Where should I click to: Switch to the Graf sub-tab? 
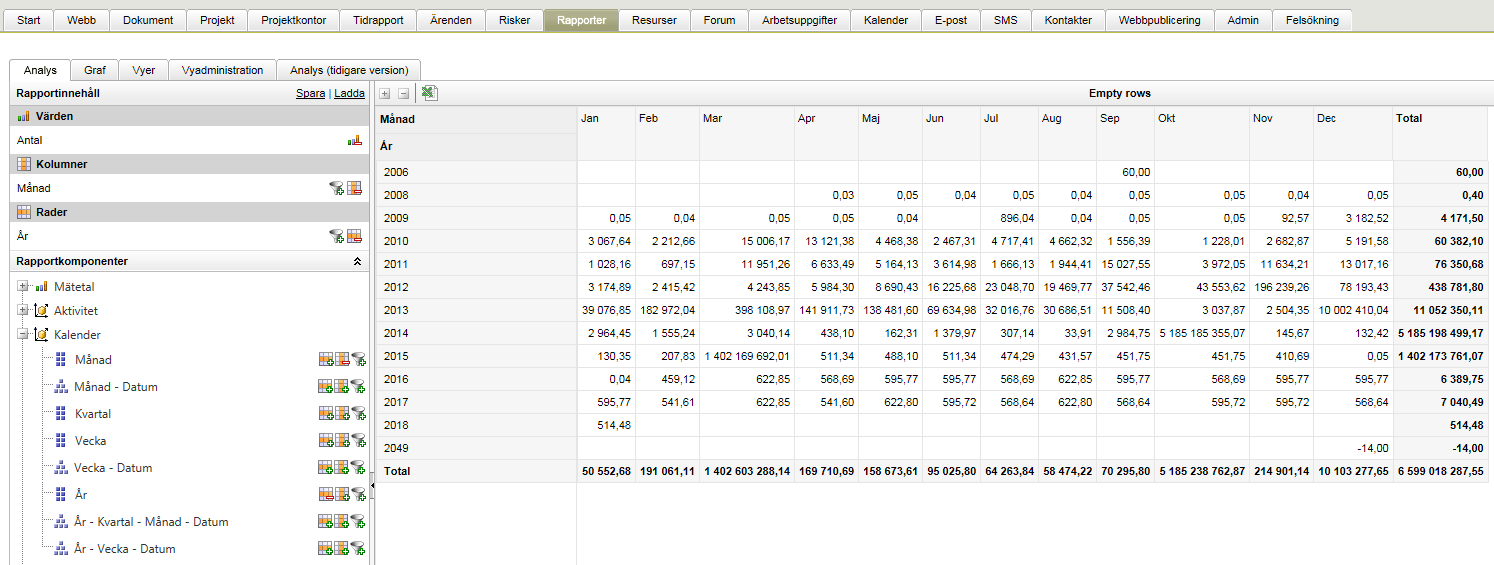pos(95,70)
